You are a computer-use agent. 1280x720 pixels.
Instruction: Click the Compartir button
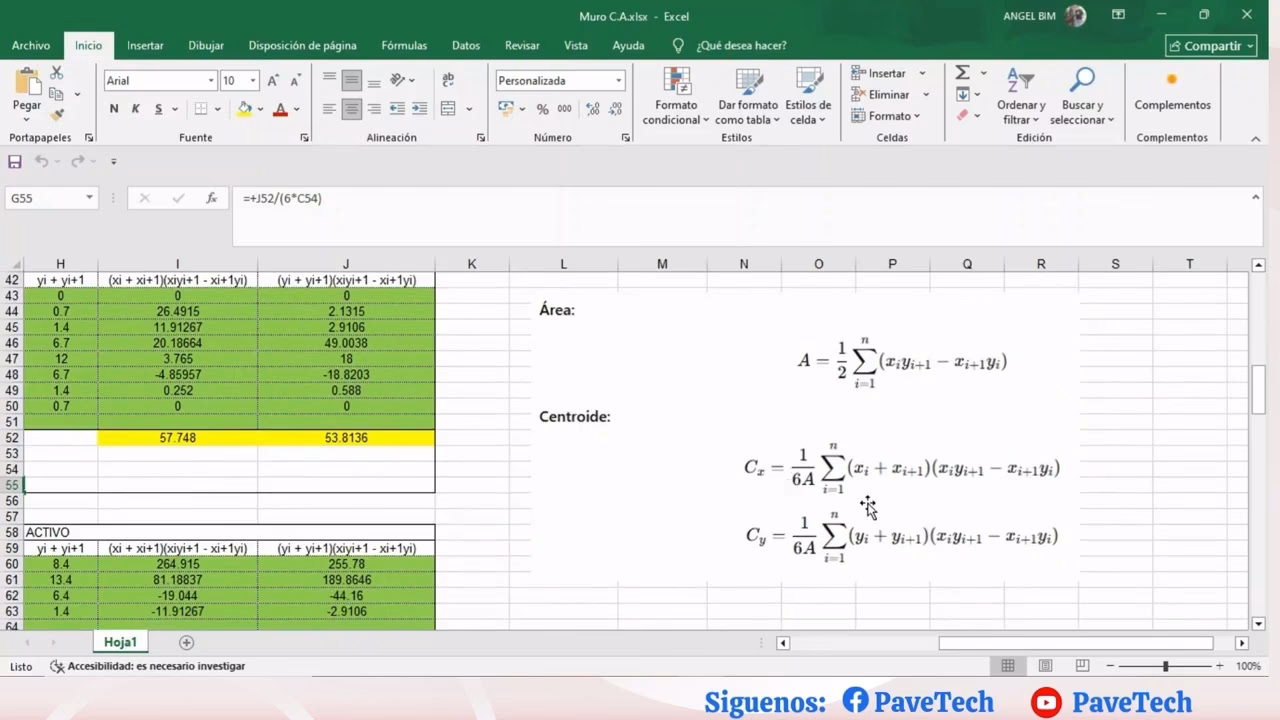pos(1211,46)
